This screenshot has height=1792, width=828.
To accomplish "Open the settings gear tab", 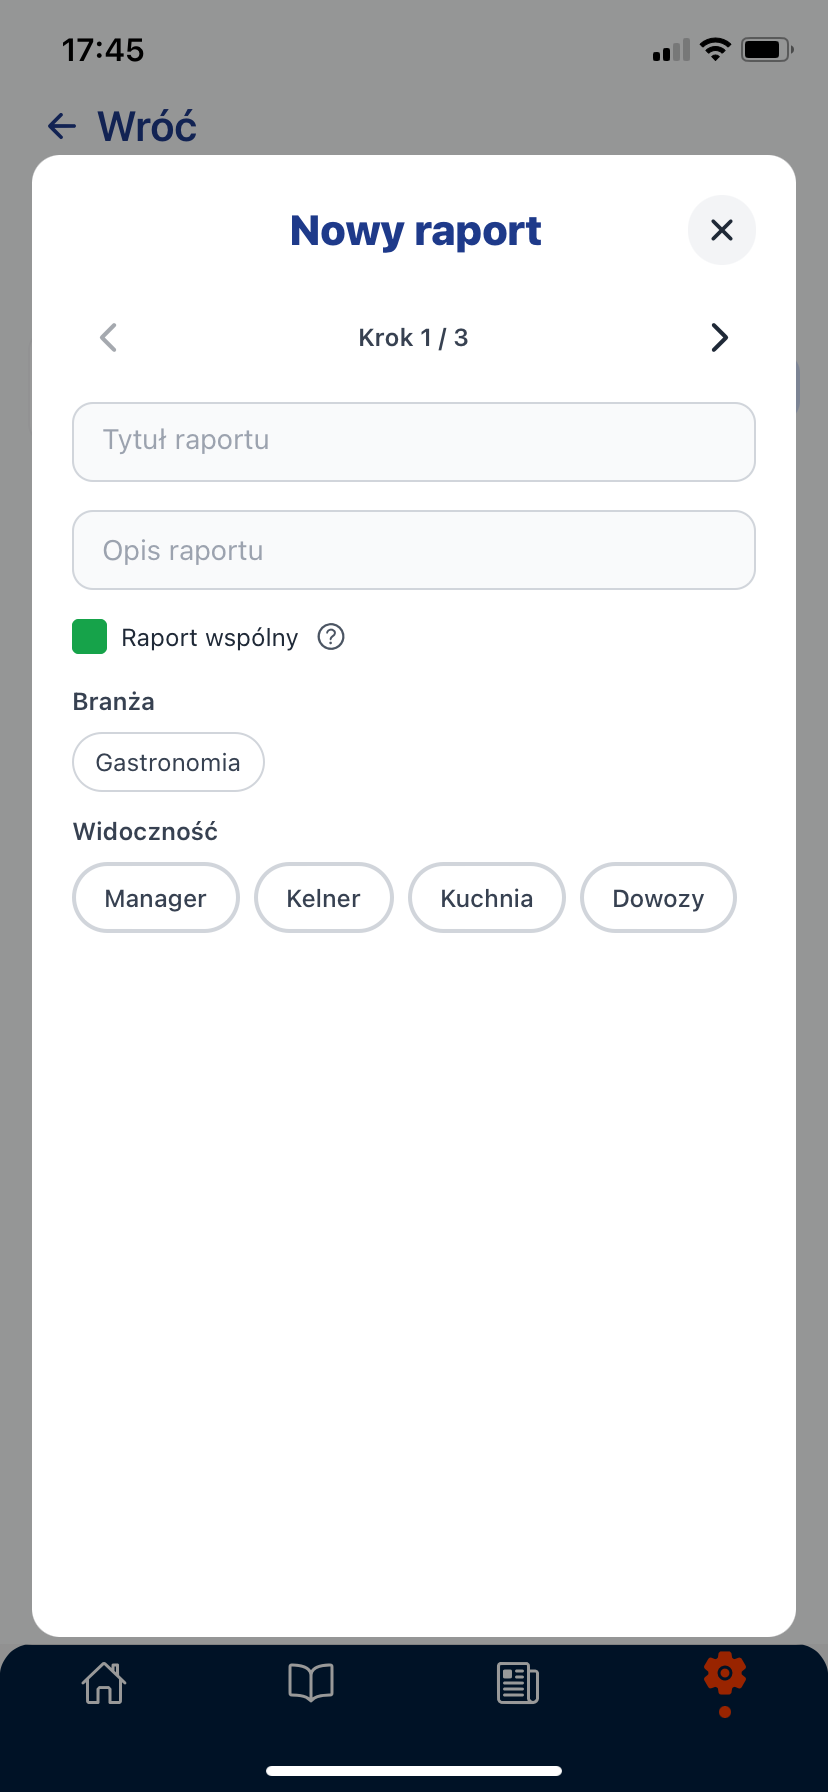I will [x=725, y=1674].
